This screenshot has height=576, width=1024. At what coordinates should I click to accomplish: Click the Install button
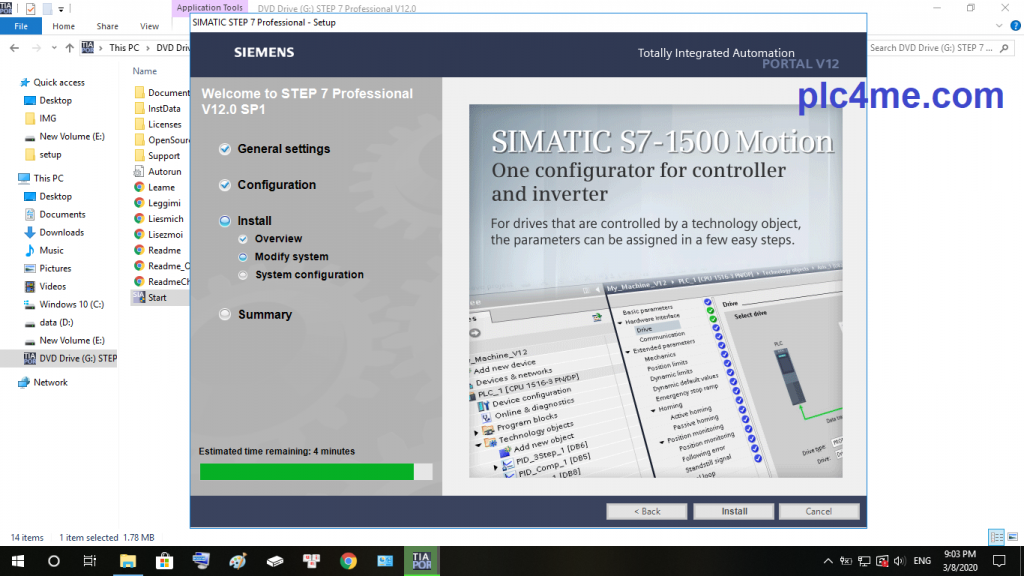point(734,511)
